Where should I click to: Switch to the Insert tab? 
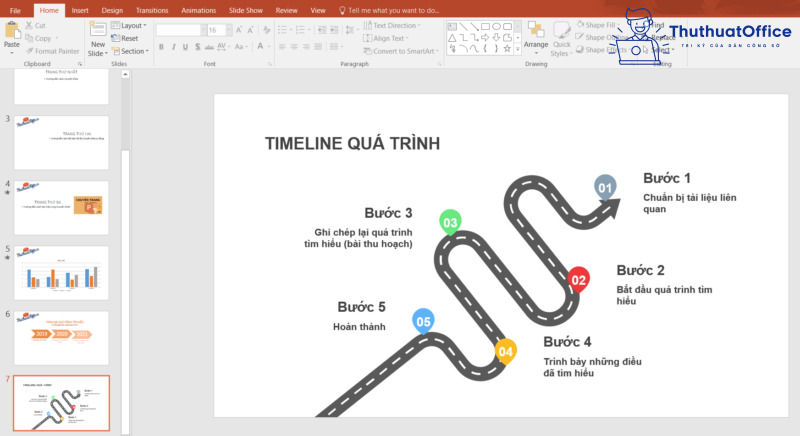pyautogui.click(x=80, y=10)
